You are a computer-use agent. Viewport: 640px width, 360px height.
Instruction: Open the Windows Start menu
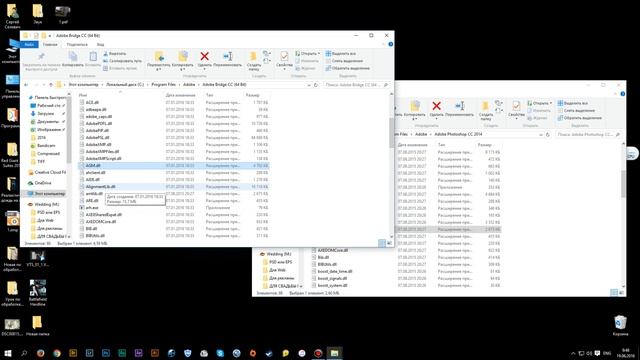pyautogui.click(x=8, y=353)
